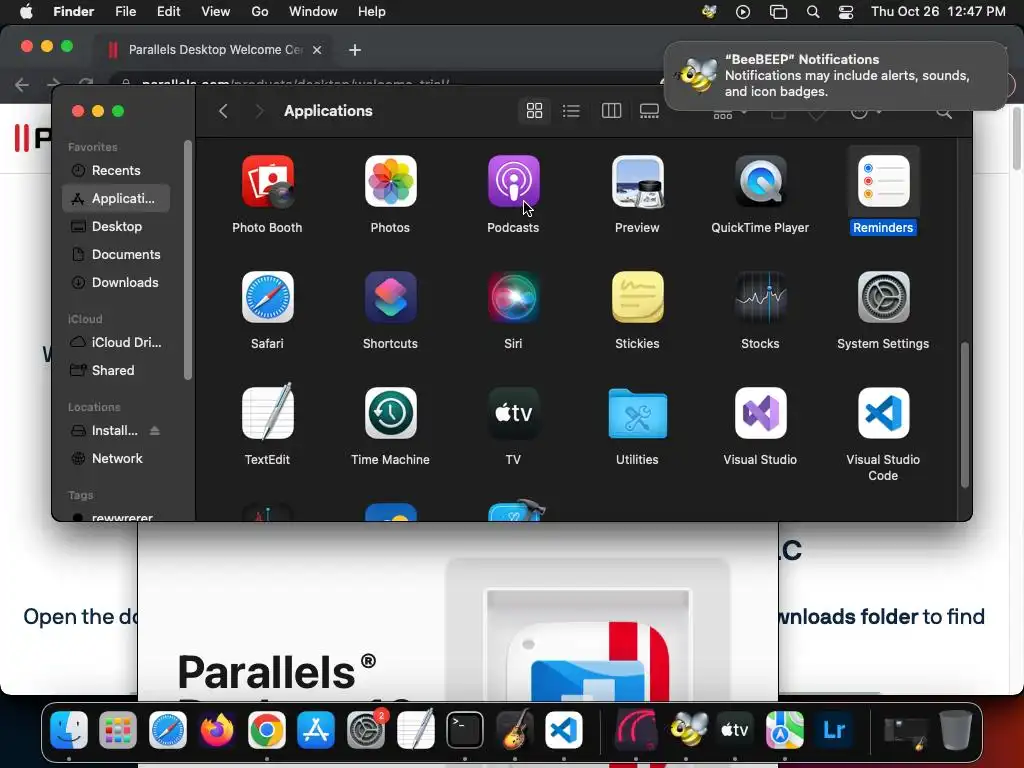Open the View menu
1024x768 pixels.
[x=216, y=12]
